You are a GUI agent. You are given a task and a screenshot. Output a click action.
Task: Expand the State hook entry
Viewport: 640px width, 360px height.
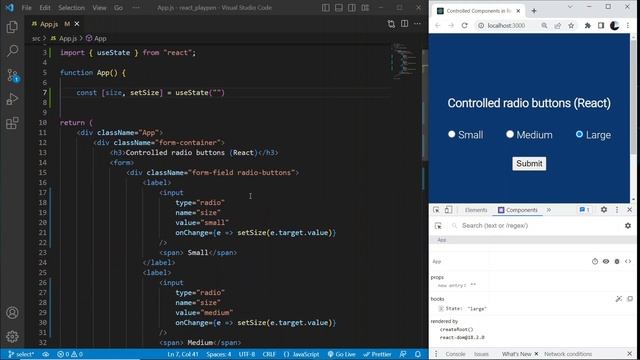(x=441, y=309)
